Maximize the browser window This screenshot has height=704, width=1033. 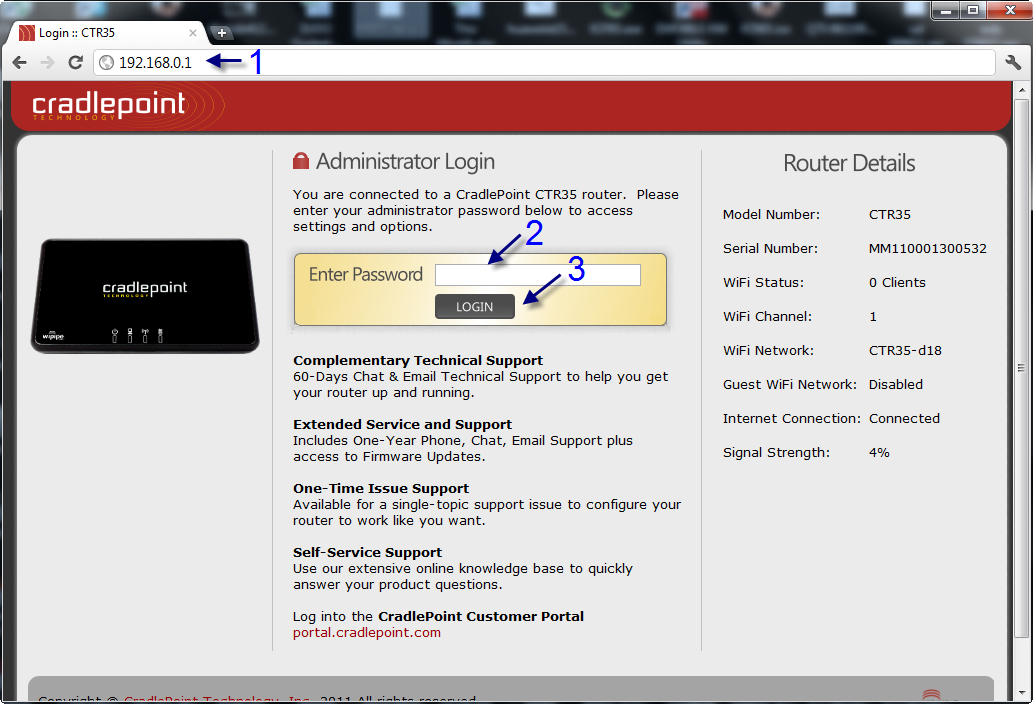[x=973, y=11]
